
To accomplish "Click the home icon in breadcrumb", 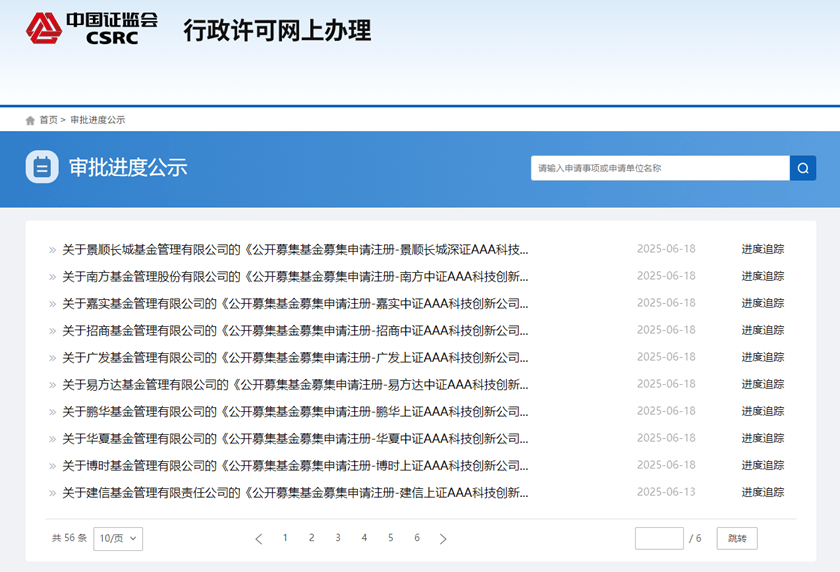I will (30, 121).
